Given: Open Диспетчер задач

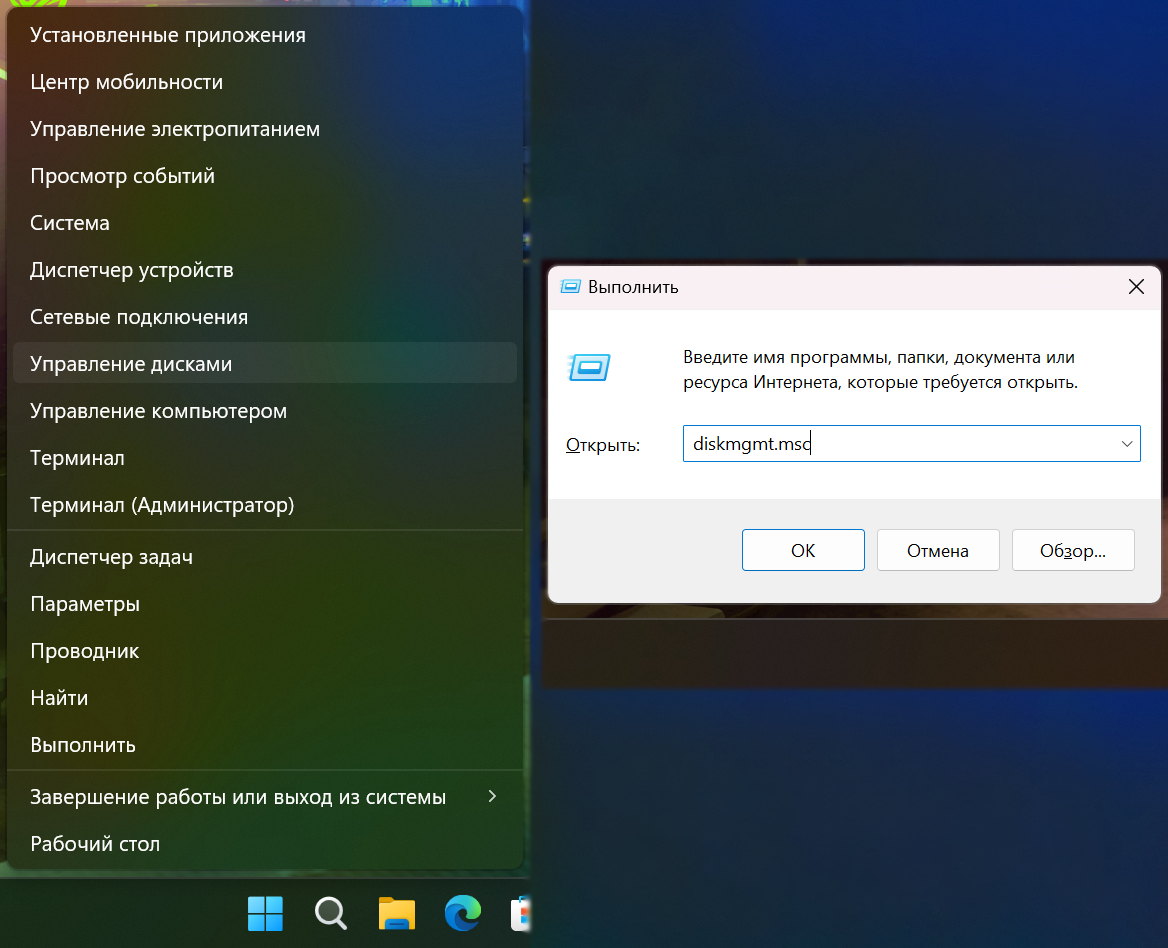Looking at the screenshot, I should (x=264, y=556).
